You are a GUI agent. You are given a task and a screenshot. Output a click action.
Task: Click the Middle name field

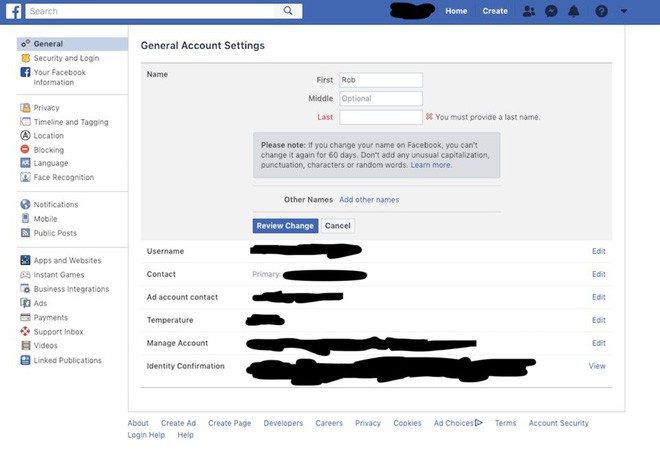click(x=381, y=99)
